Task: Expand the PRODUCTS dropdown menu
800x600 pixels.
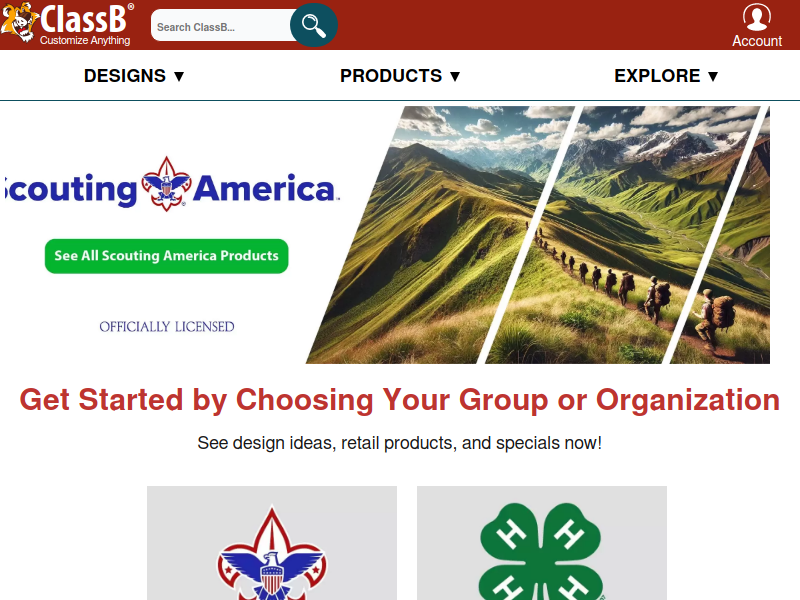Action: click(400, 76)
